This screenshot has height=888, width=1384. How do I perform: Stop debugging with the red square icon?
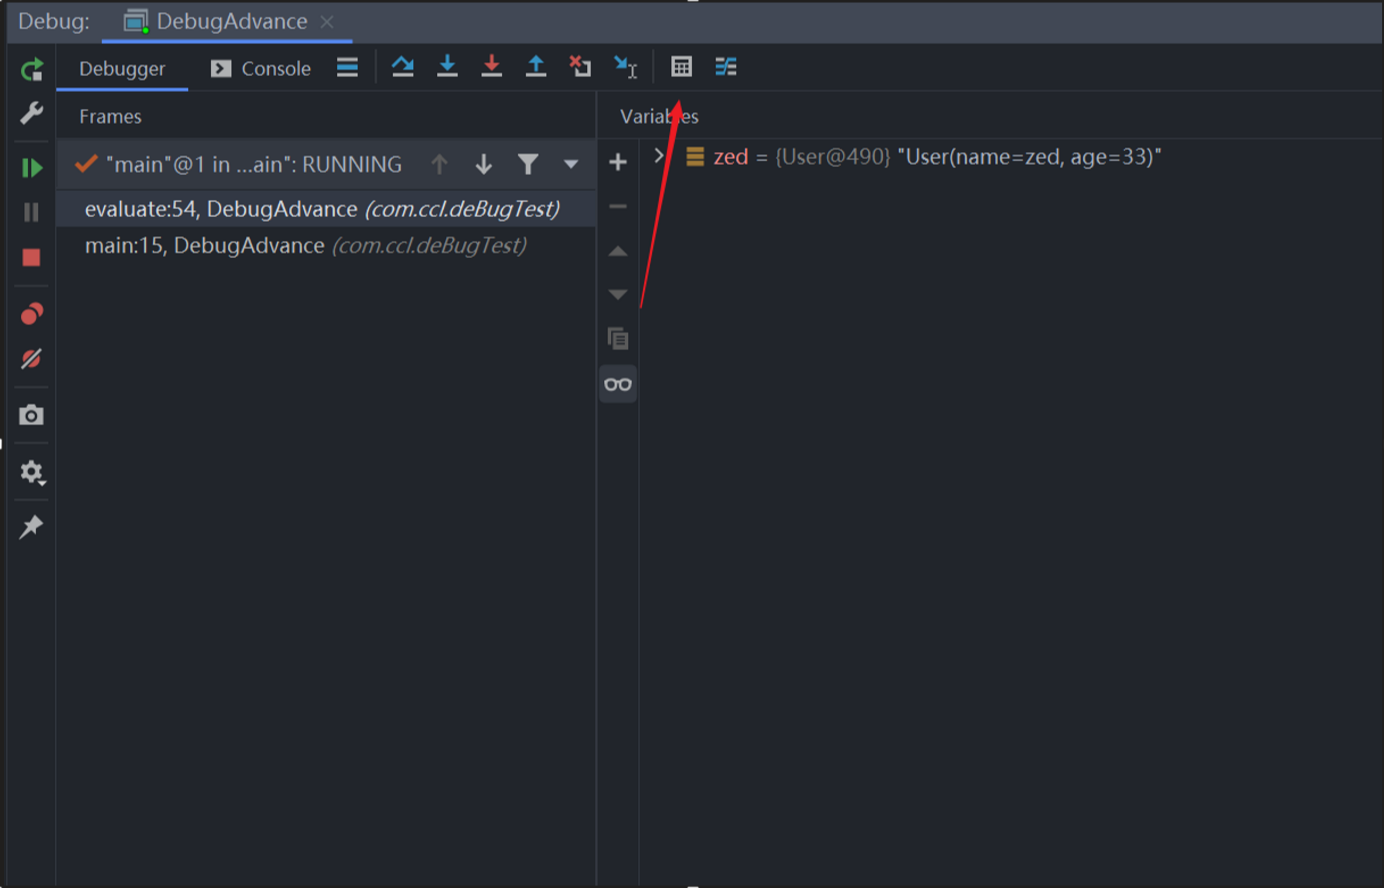coord(32,257)
